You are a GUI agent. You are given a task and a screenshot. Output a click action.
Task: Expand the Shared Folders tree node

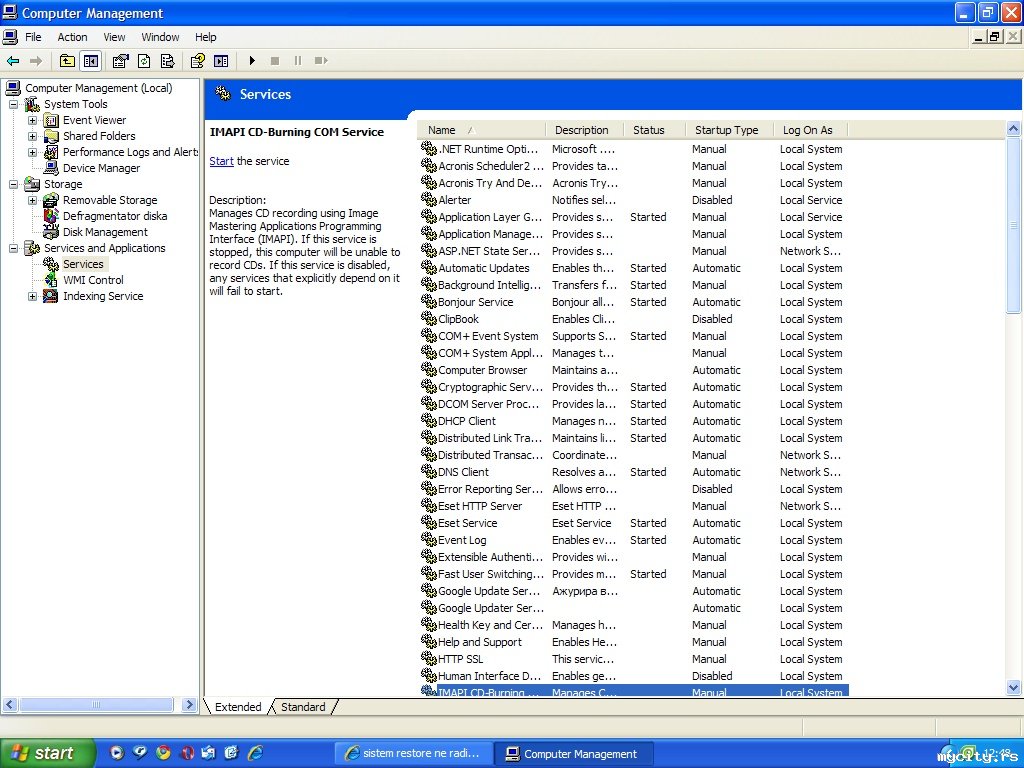pyautogui.click(x=32, y=136)
